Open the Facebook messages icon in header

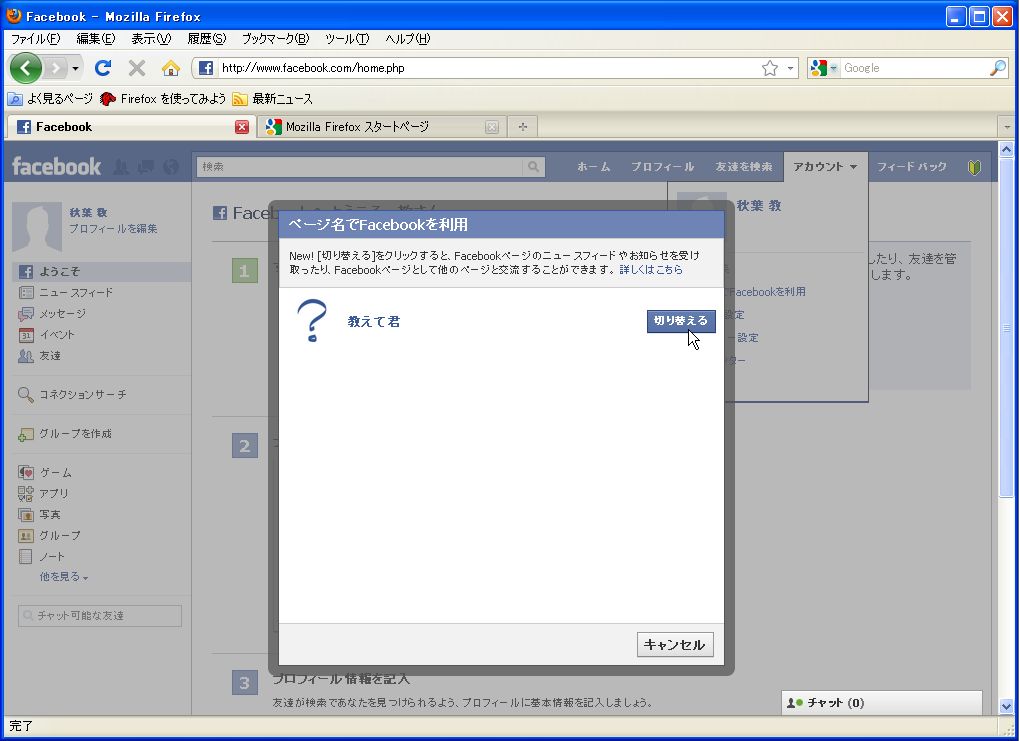(146, 167)
